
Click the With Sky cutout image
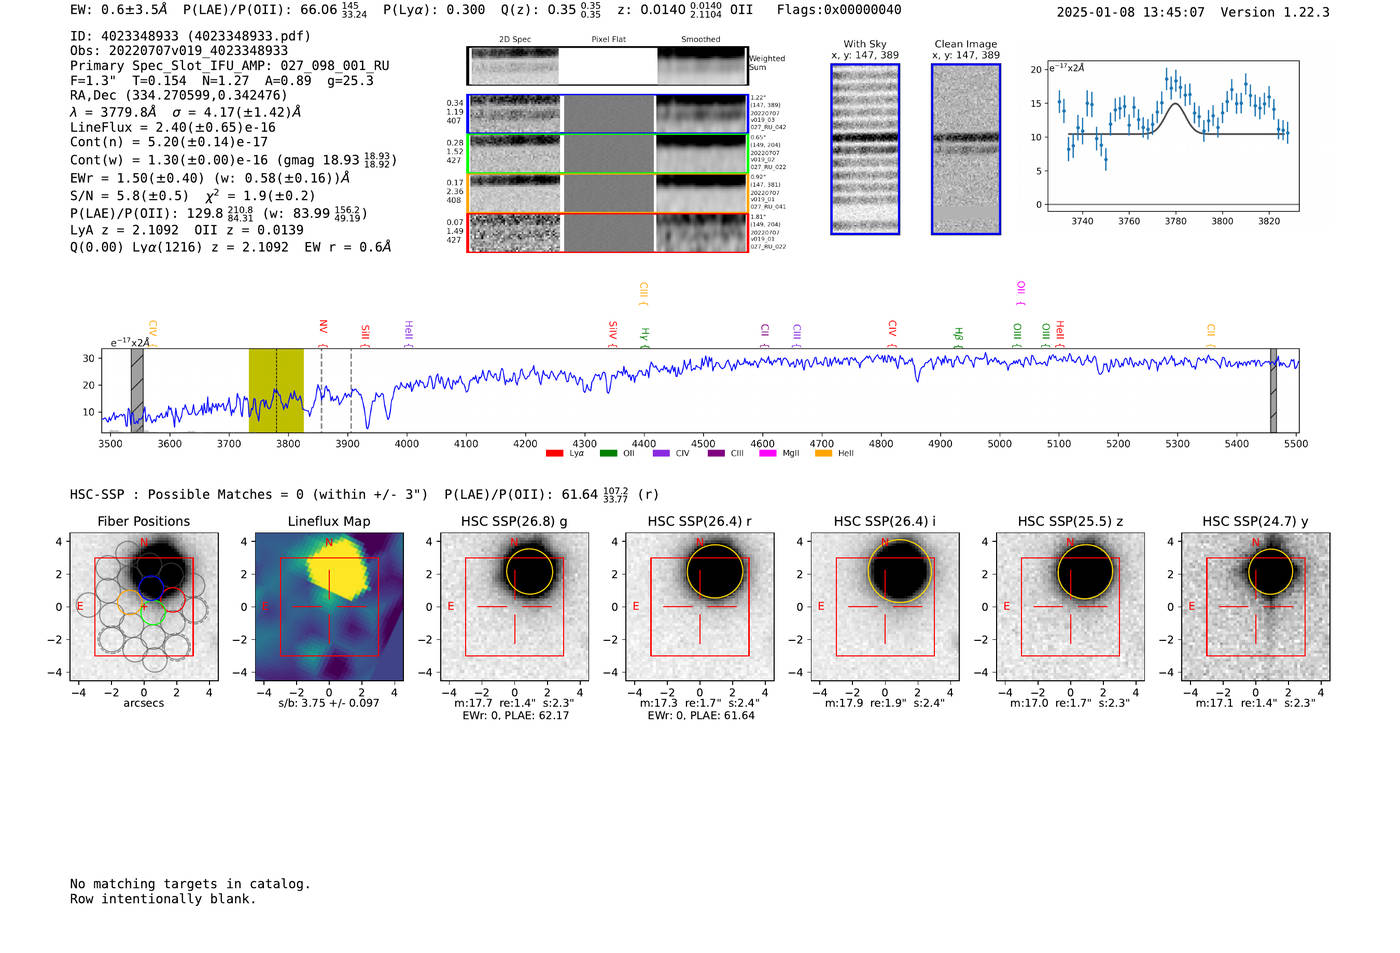[865, 149]
